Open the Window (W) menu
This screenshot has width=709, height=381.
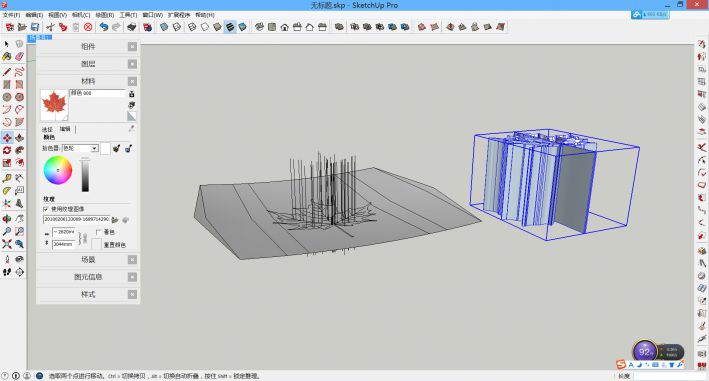pyautogui.click(x=152, y=15)
